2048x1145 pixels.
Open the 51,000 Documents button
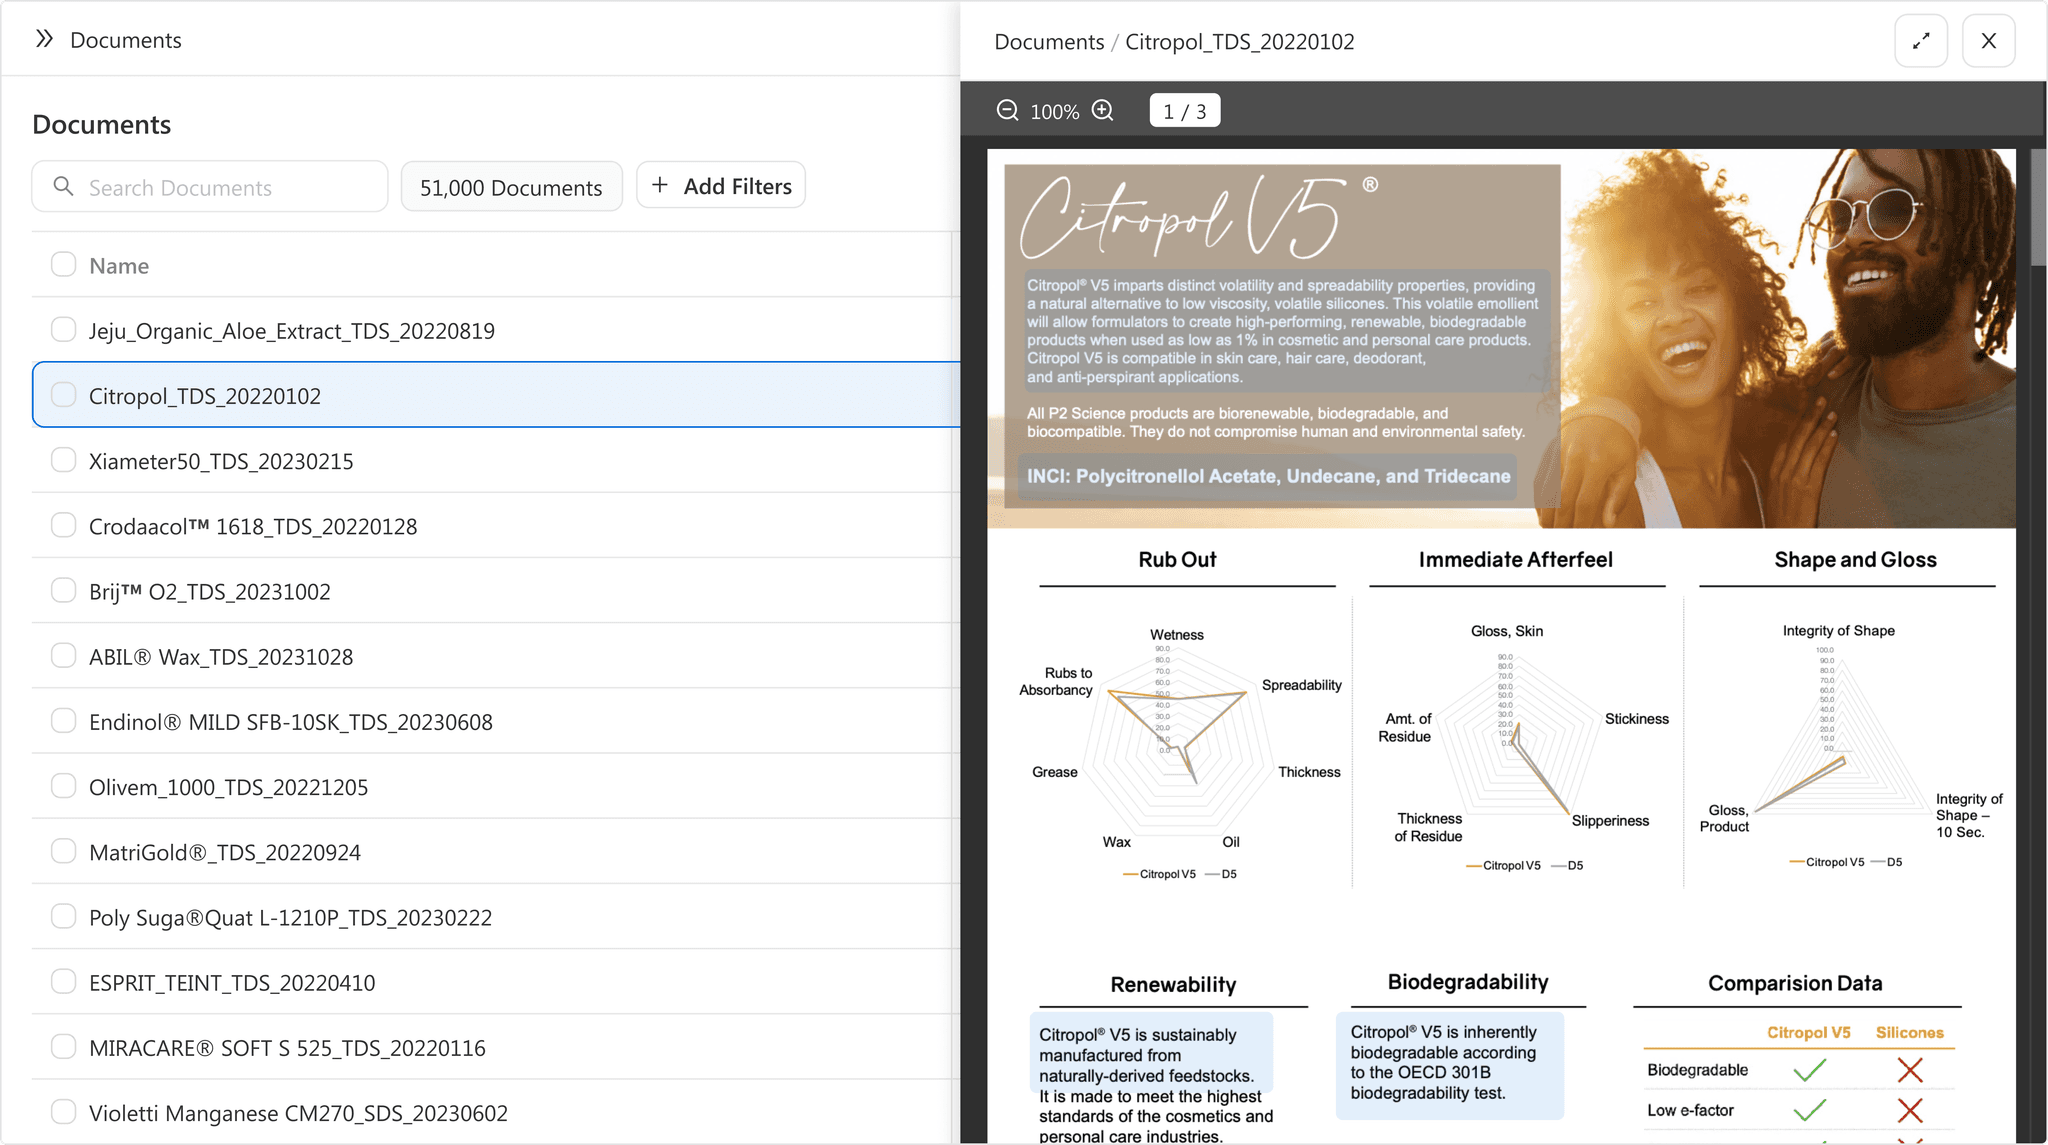(x=511, y=187)
